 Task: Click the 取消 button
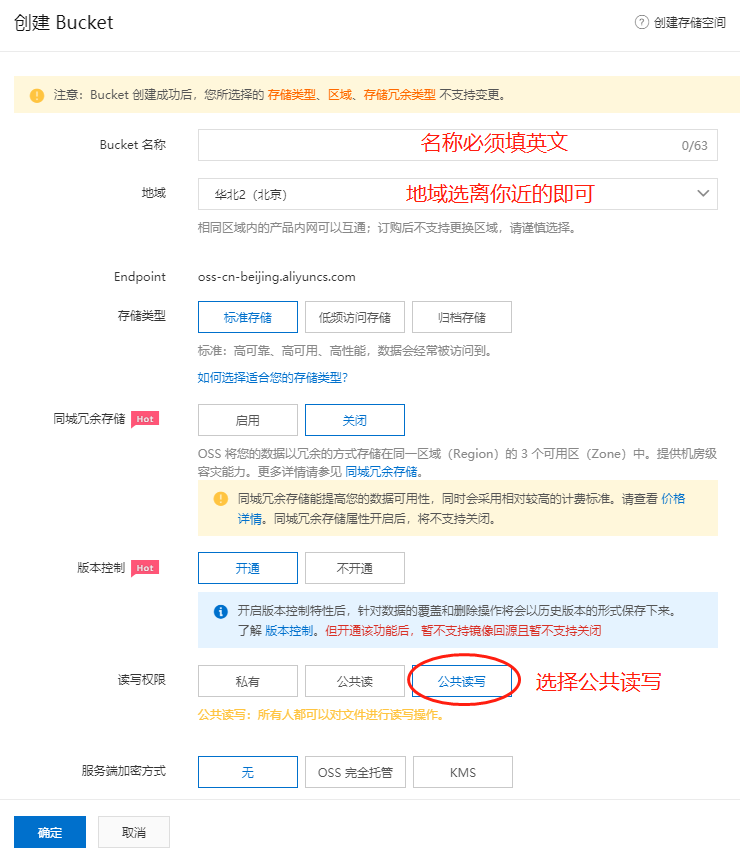coord(134,832)
